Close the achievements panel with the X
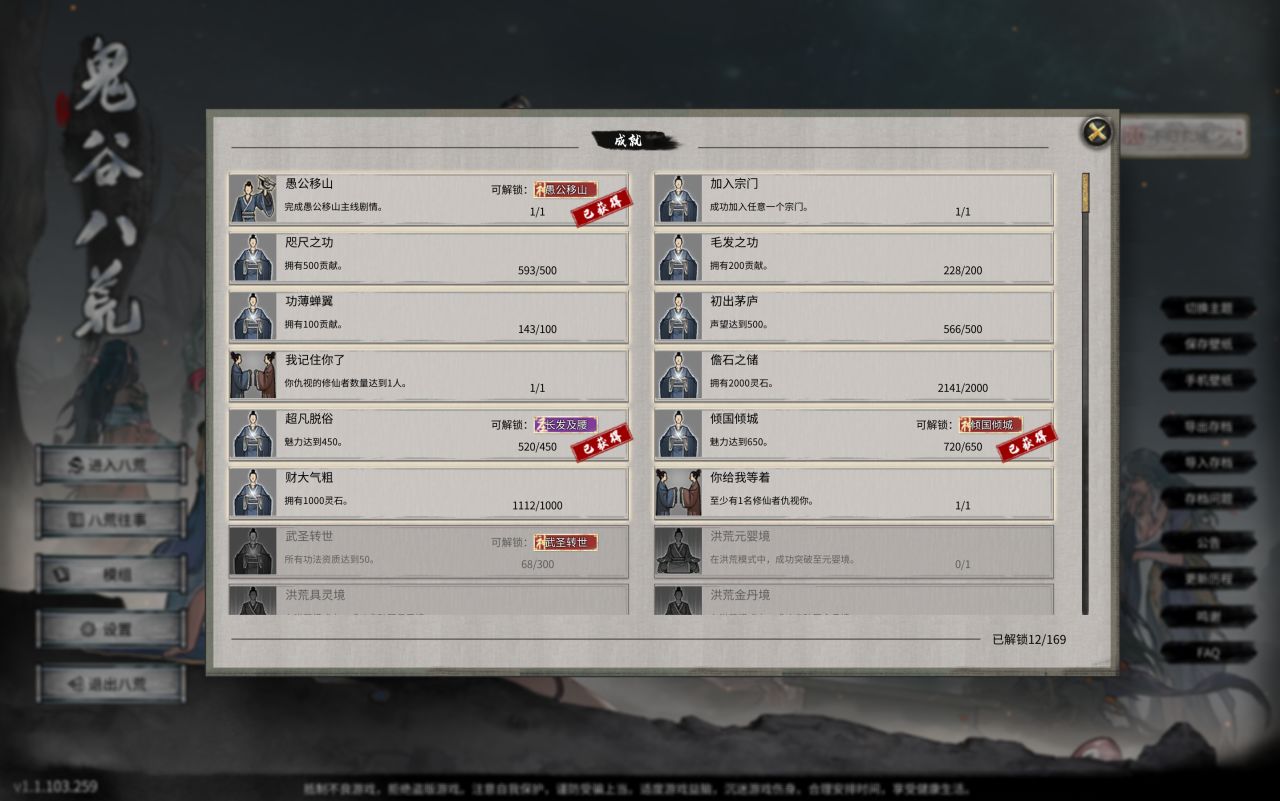The height and width of the screenshot is (801, 1280). coord(1097,132)
